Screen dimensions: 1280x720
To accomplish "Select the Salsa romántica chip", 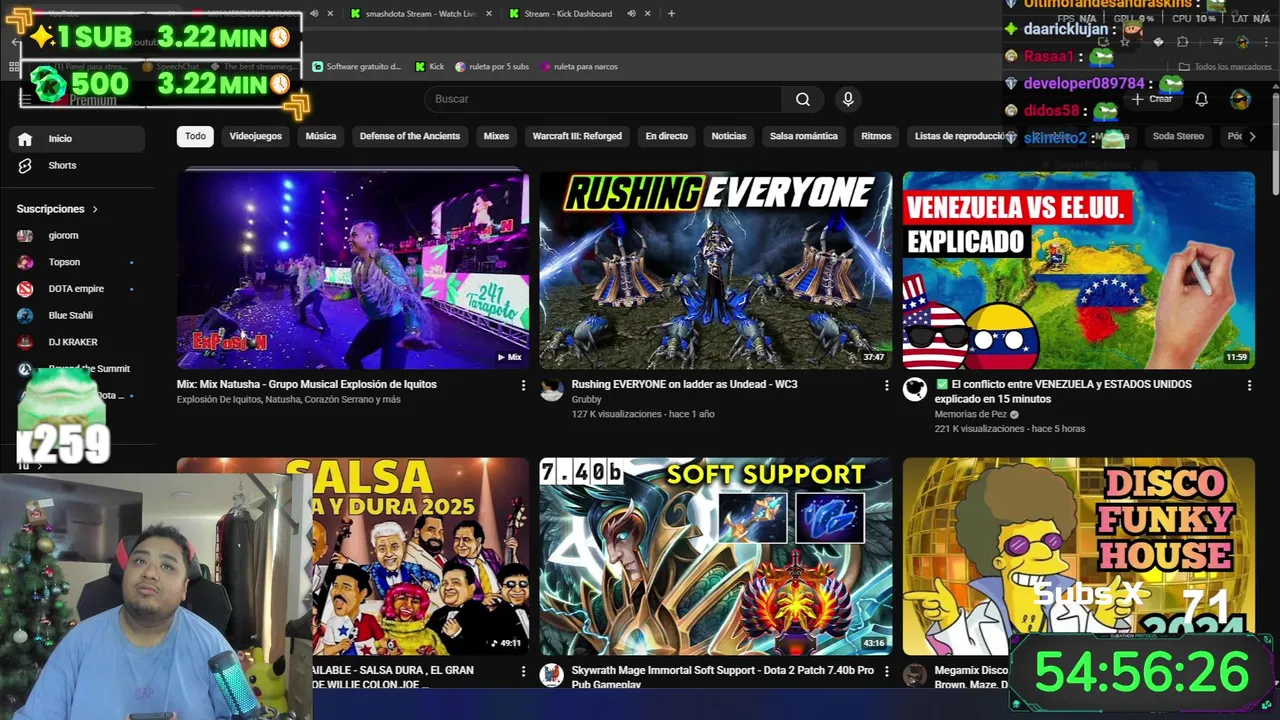I will 804,136.
